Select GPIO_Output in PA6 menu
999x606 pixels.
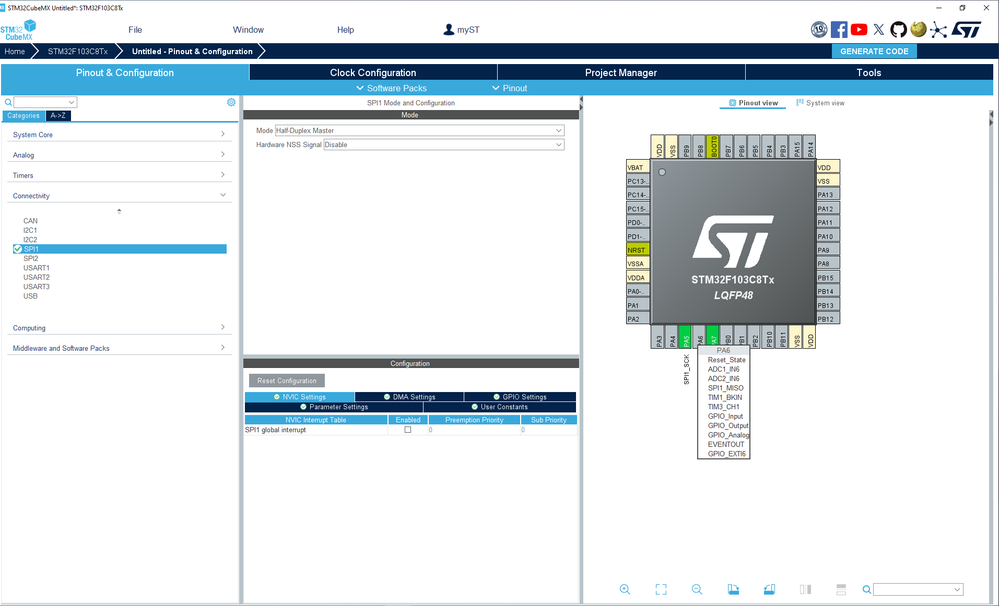(x=728, y=425)
